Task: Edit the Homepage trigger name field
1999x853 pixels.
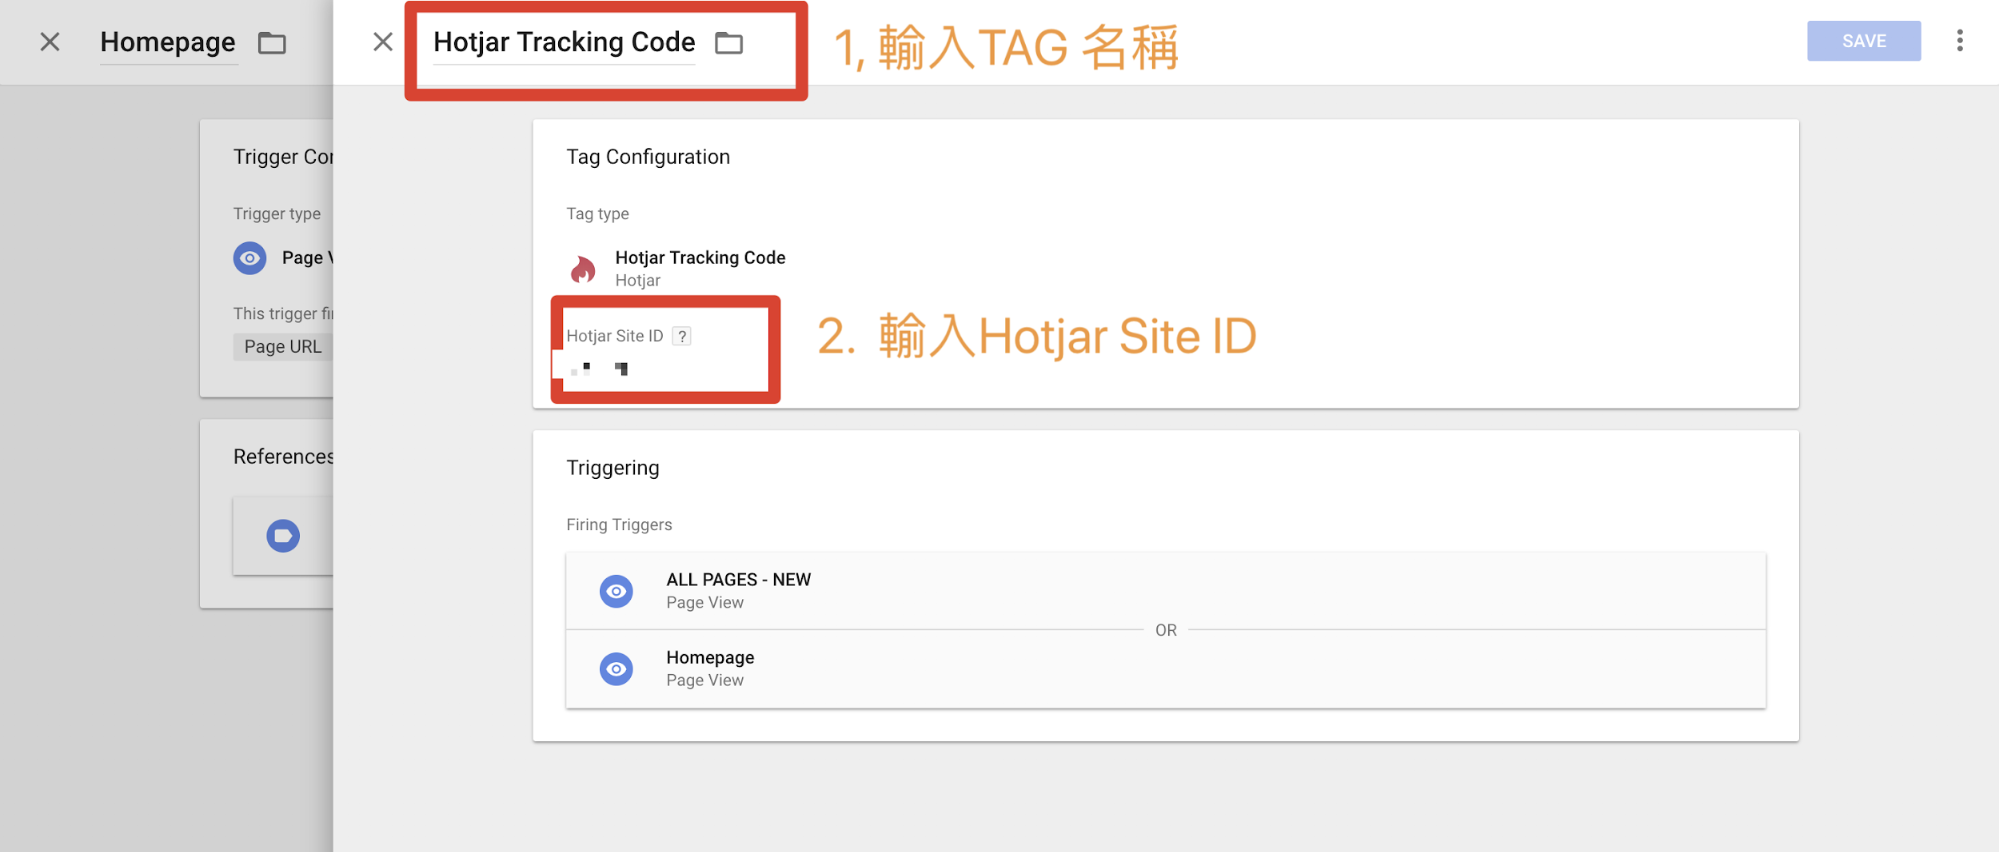Action: tap(168, 43)
